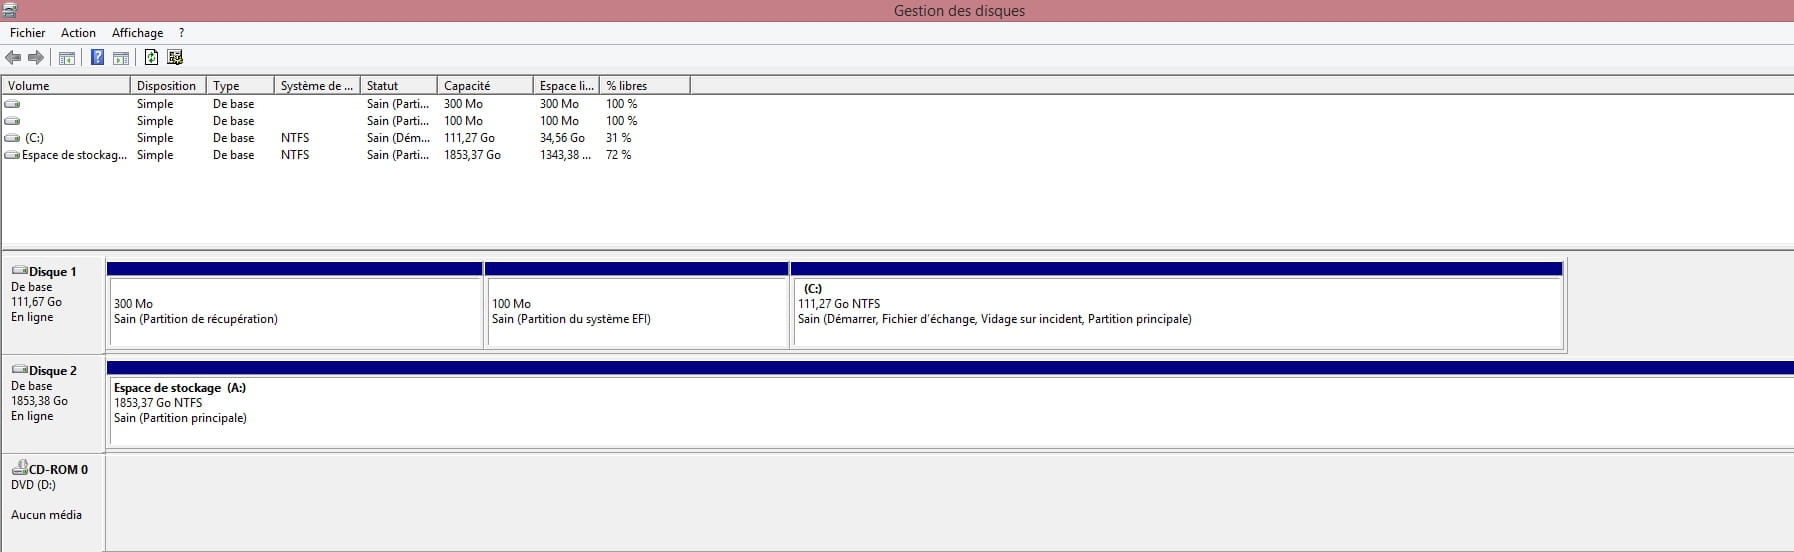Viewport: 1794px width, 552px height.
Task: Click the '1343,38' free space cell
Action: [566, 155]
